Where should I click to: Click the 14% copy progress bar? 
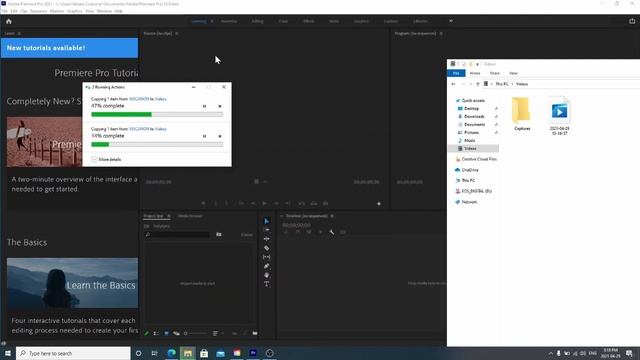pyautogui.click(x=157, y=144)
